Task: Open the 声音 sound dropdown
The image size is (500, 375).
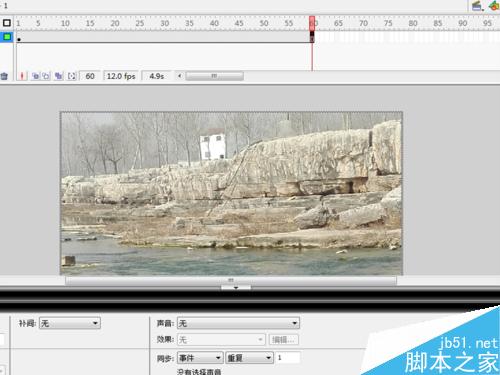Action: [x=238, y=323]
